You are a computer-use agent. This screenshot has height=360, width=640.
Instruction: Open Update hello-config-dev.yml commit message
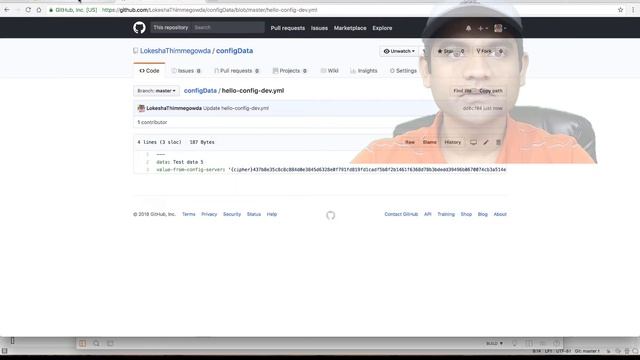coord(236,108)
